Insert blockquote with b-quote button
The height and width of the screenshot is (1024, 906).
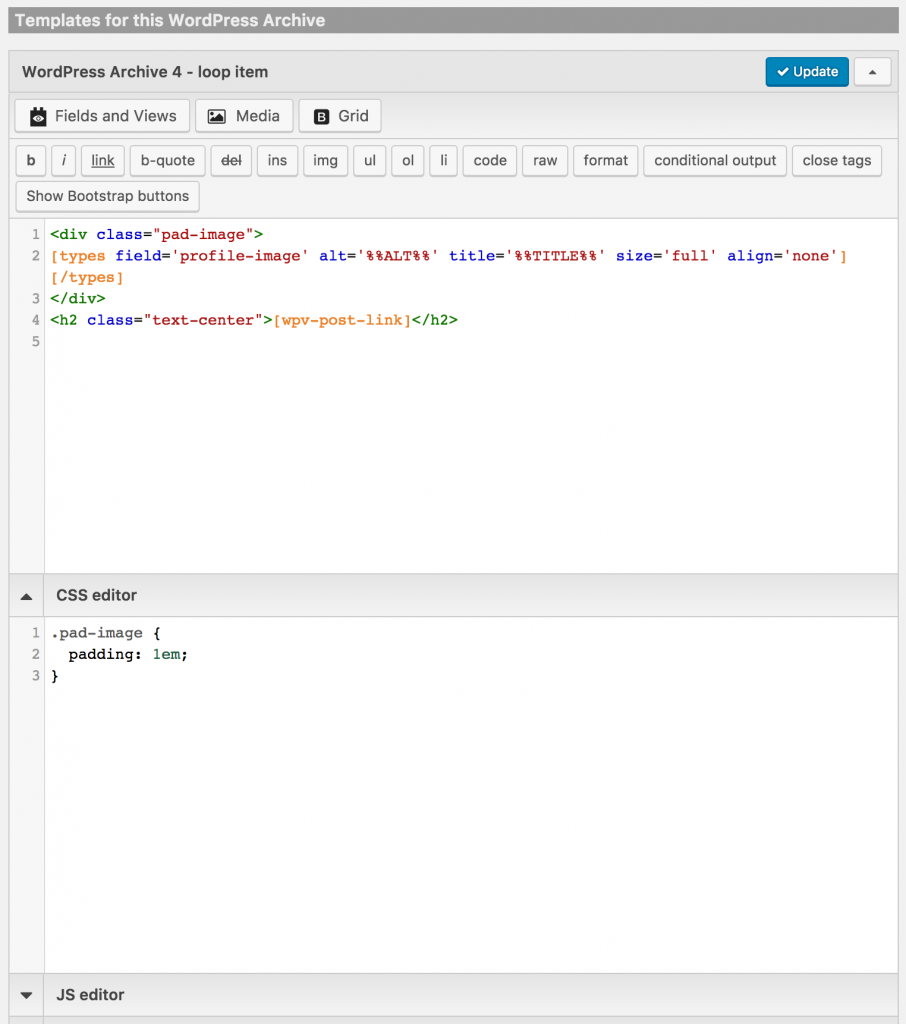pyautogui.click(x=167, y=161)
